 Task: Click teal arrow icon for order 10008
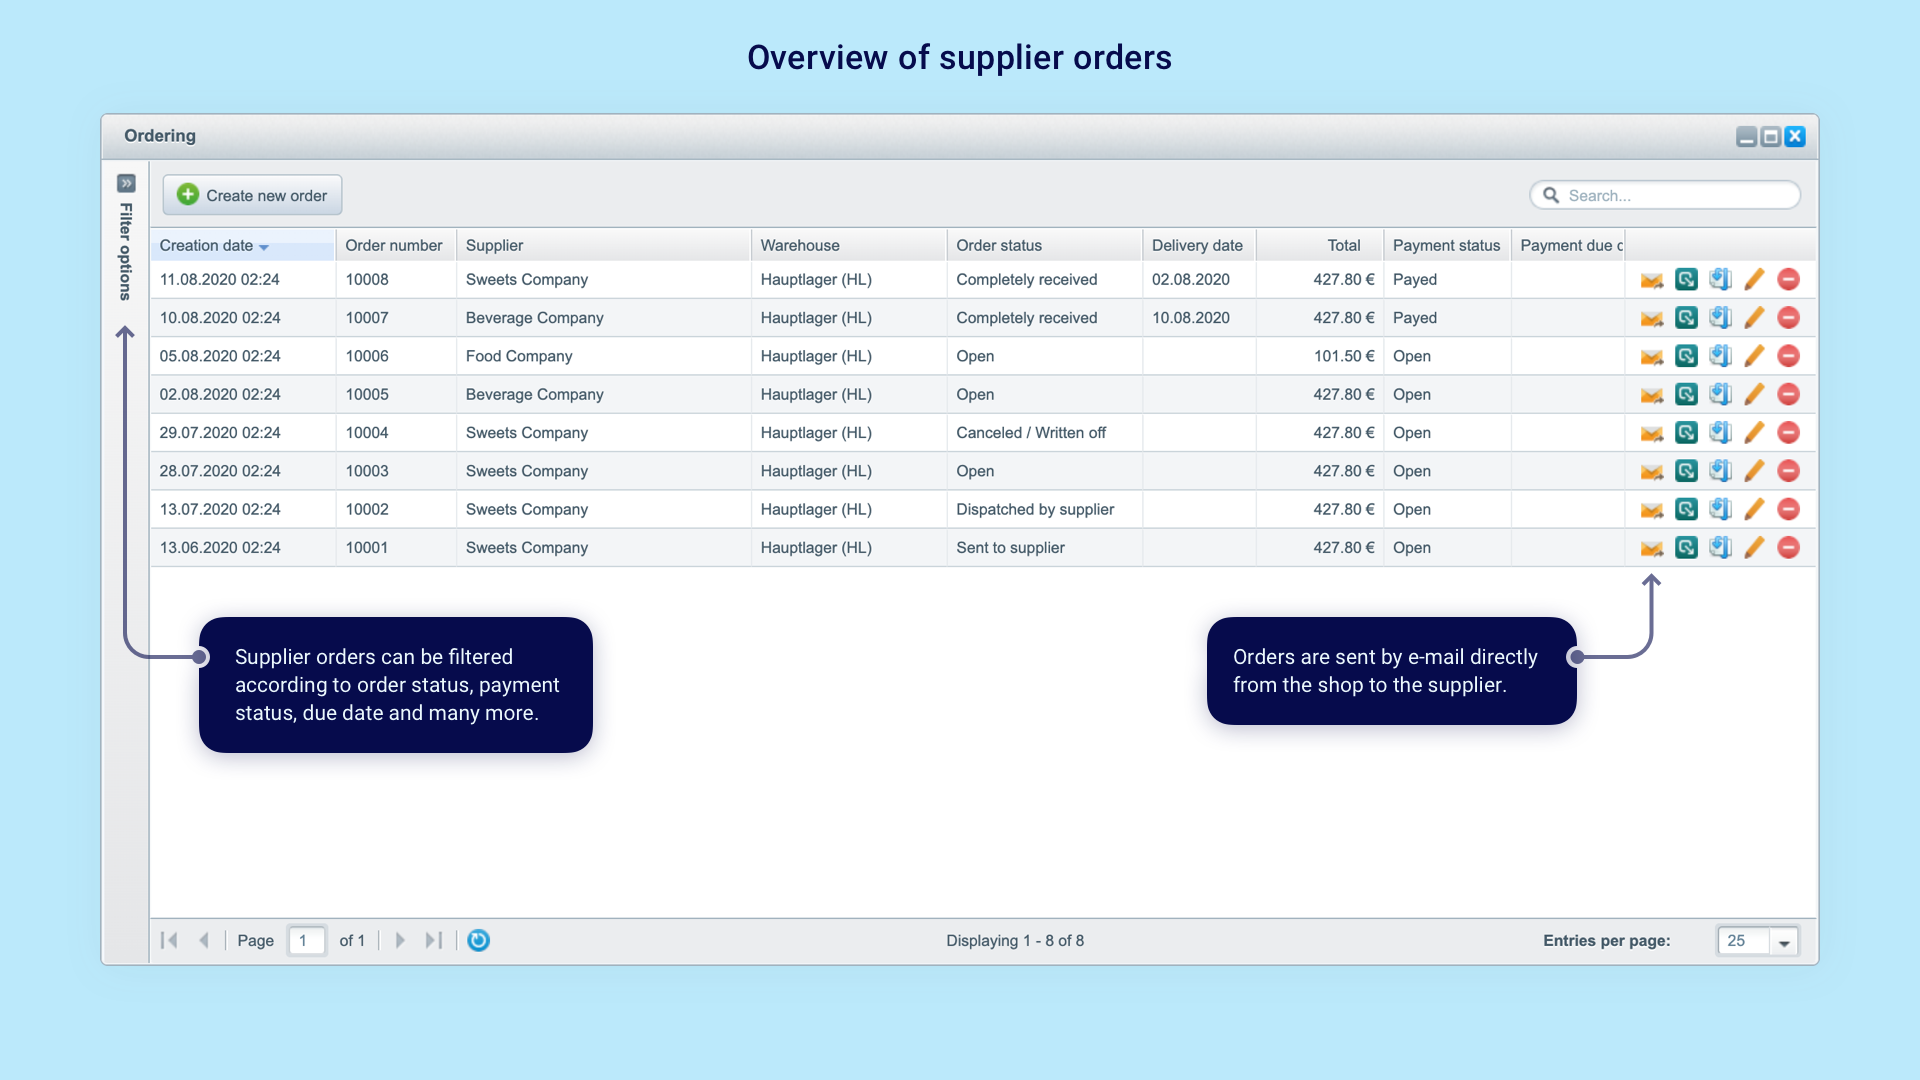point(1686,280)
